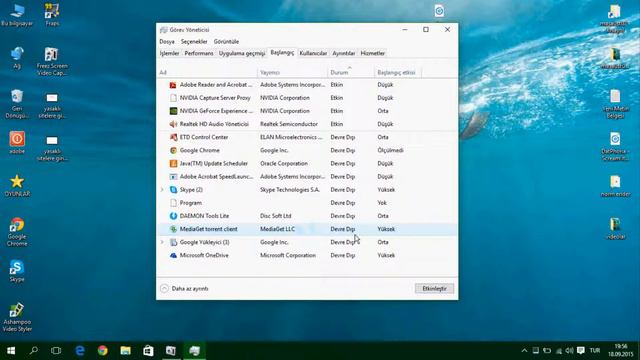The width and height of the screenshot is (640, 360).
Task: Click the MediaGet torrent client icon
Action: (173, 229)
